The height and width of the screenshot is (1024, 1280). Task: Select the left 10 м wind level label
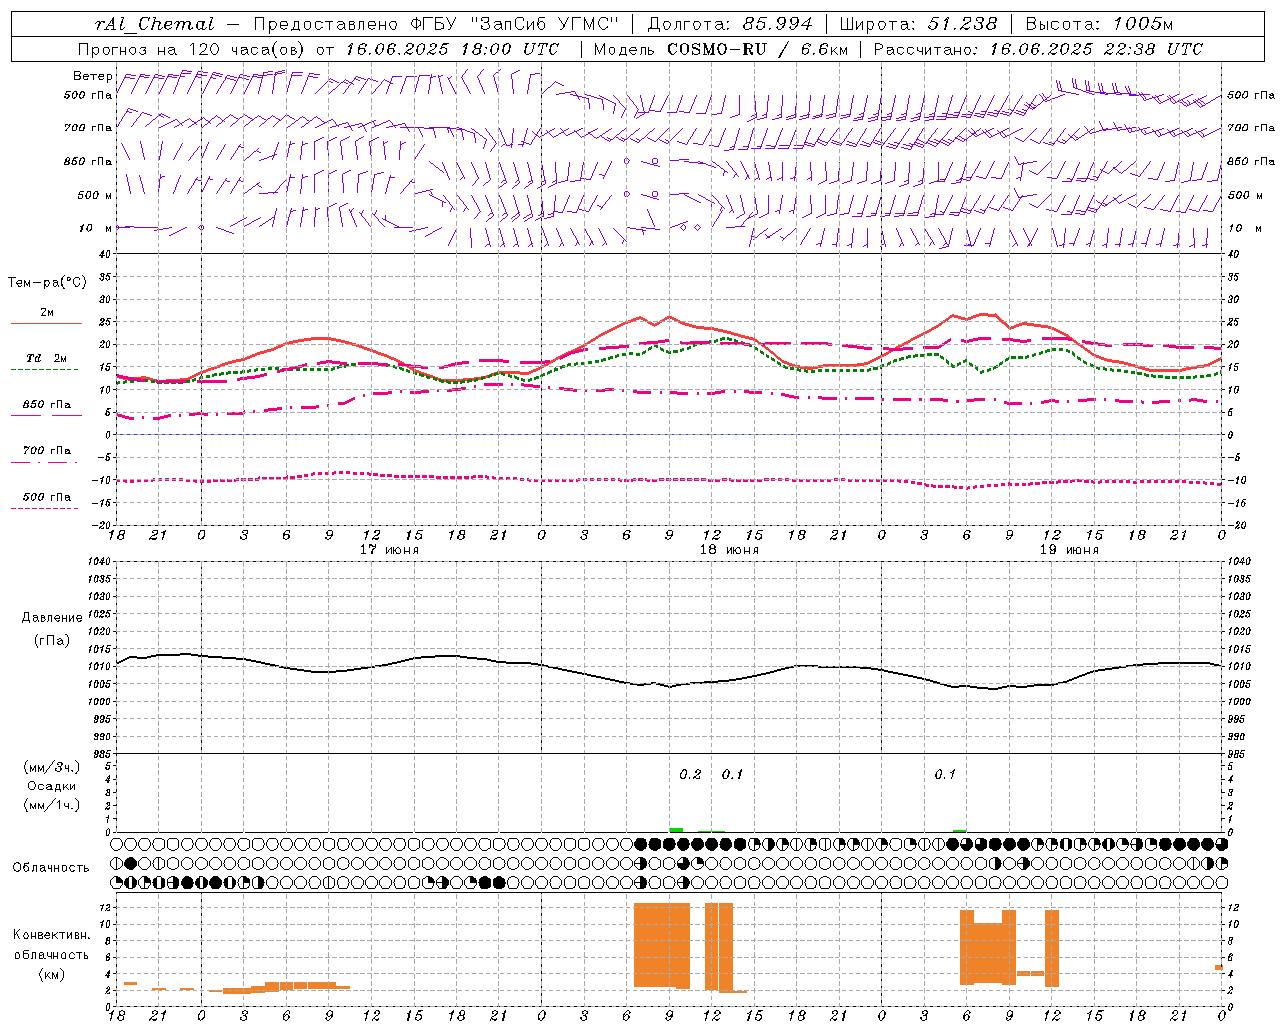(96, 228)
